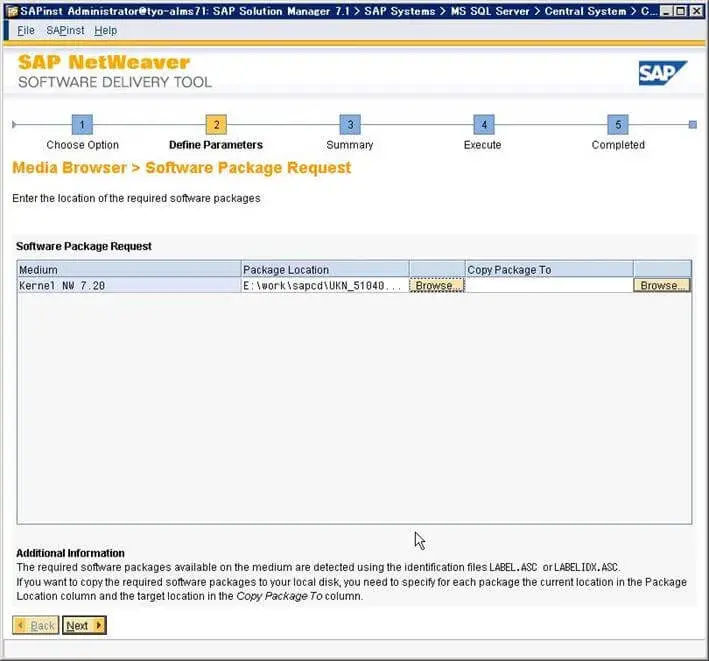The height and width of the screenshot is (661, 709).
Task: Click the Package Location field with E:\work\sapcd path
Action: click(x=325, y=285)
